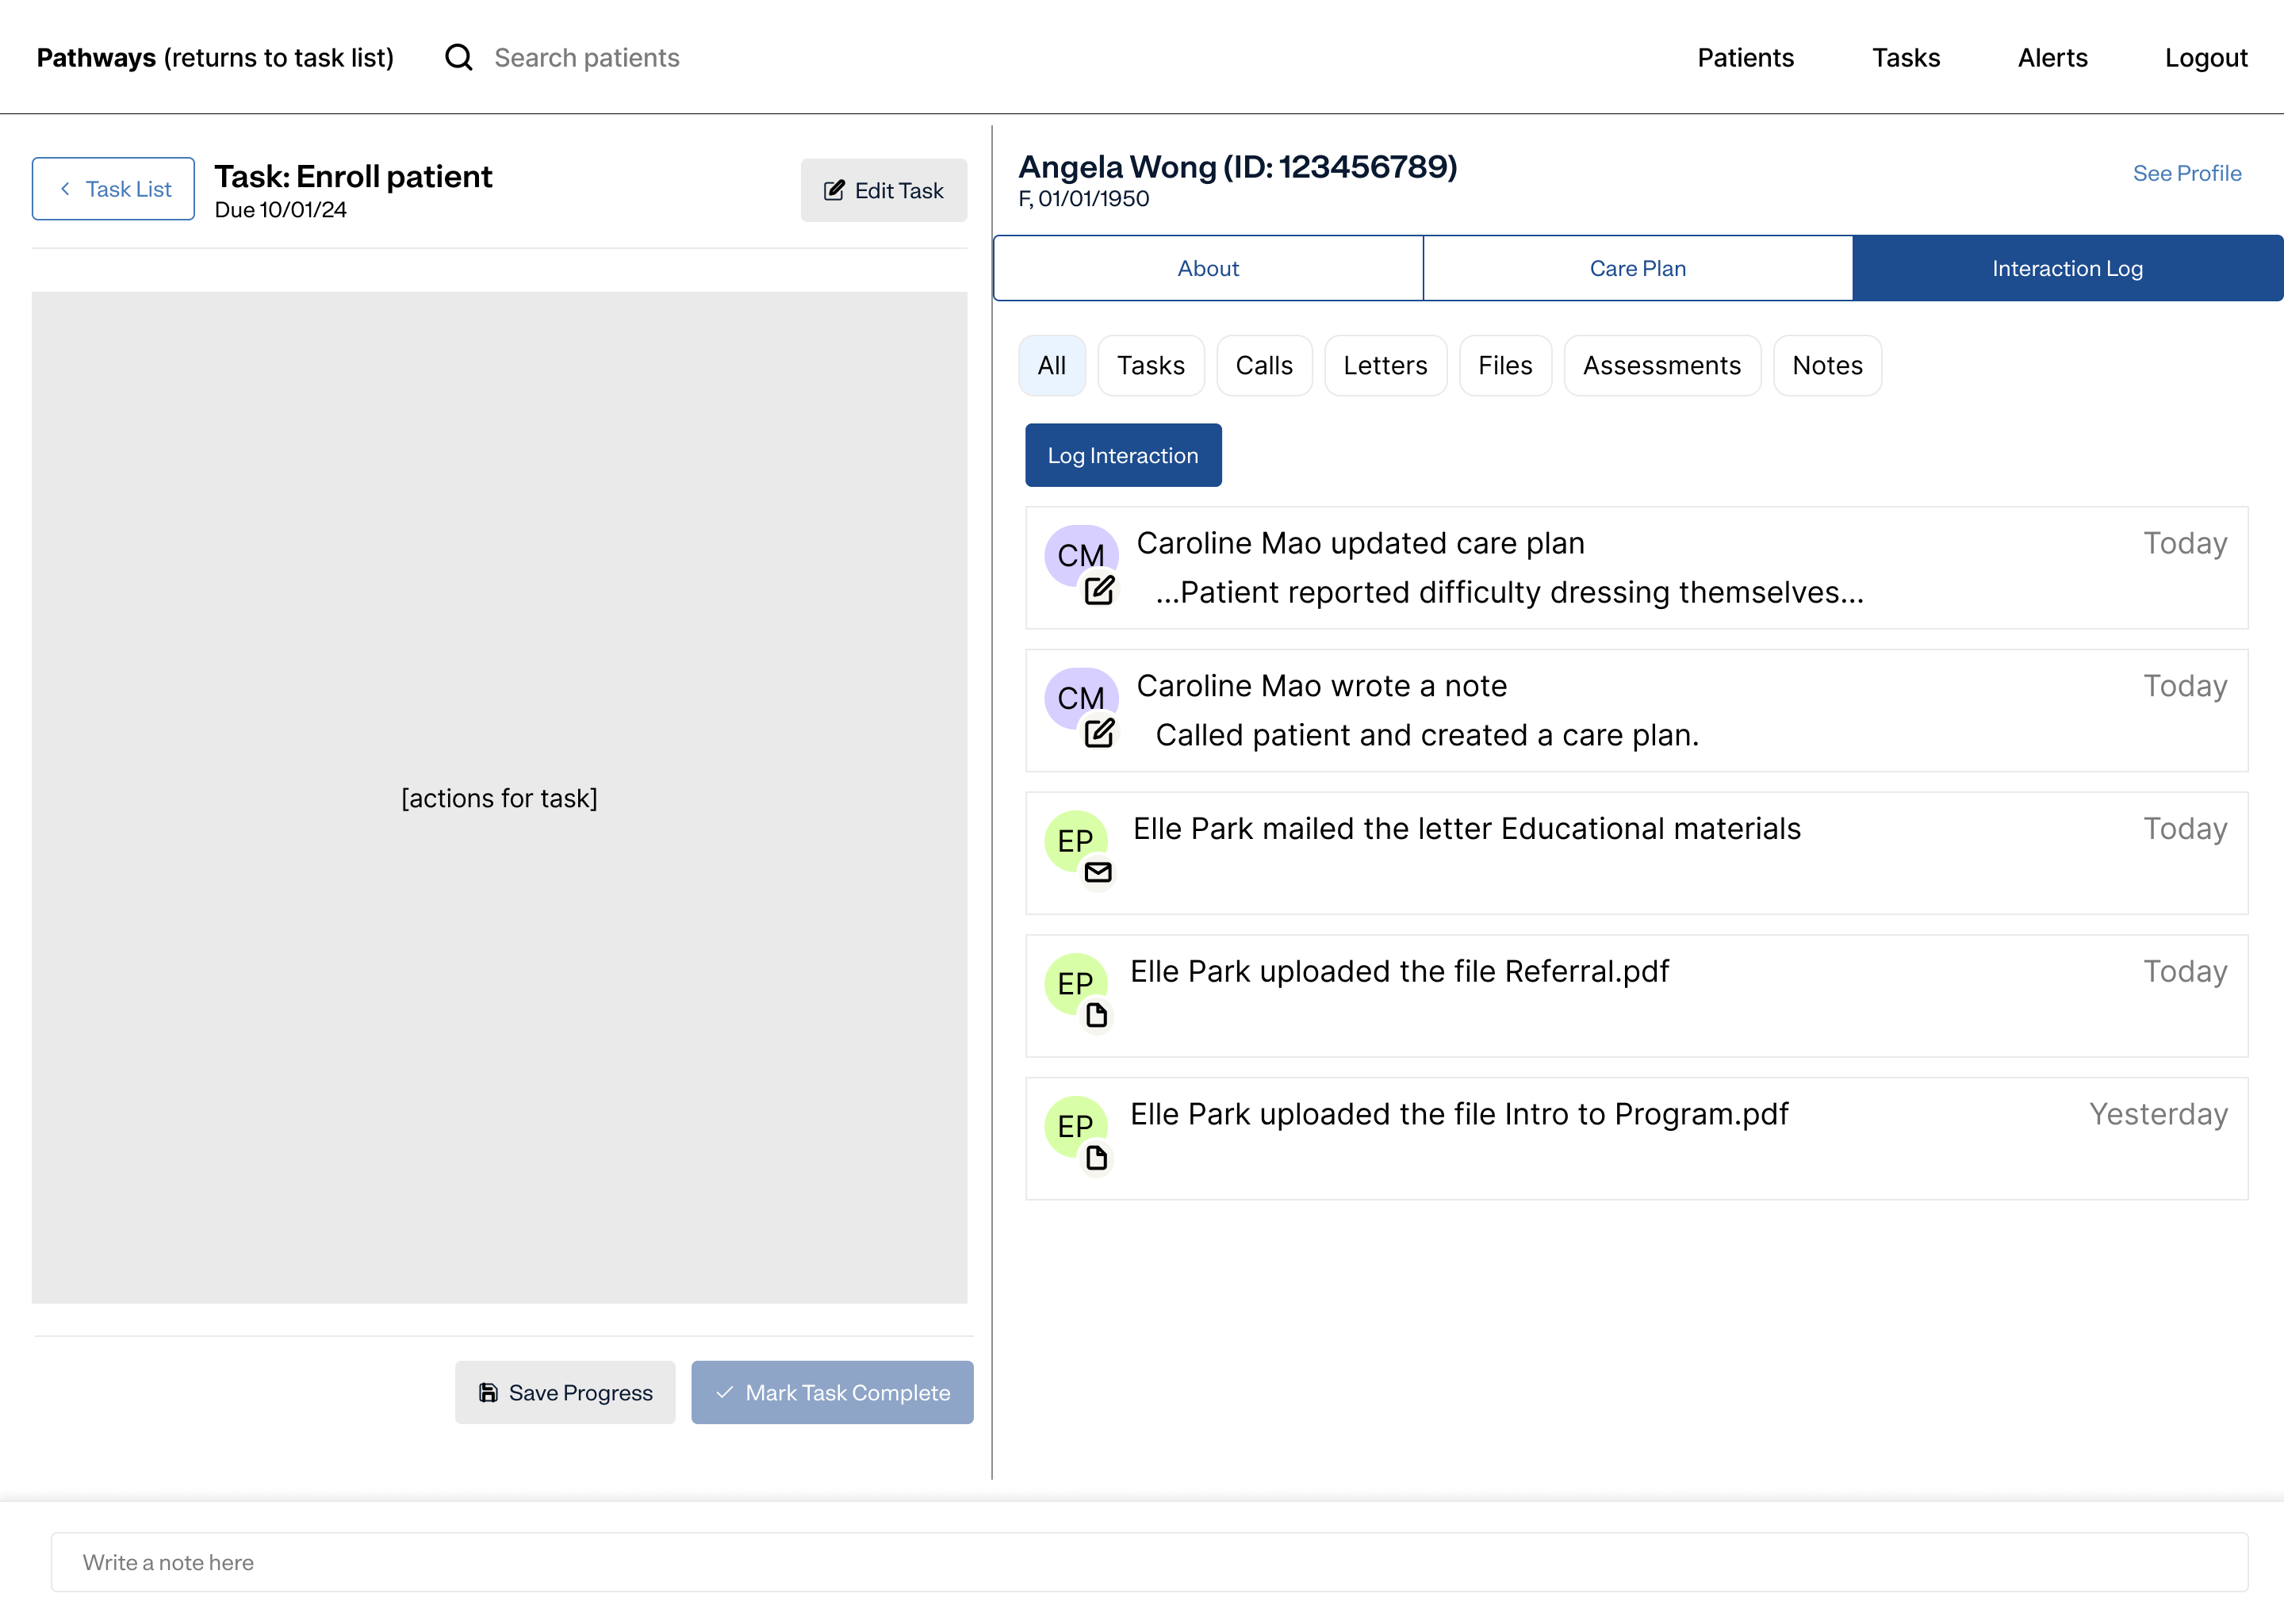Screen dimensions: 2284x1624
Task: Click the search magnifier icon
Action: click(458, 57)
